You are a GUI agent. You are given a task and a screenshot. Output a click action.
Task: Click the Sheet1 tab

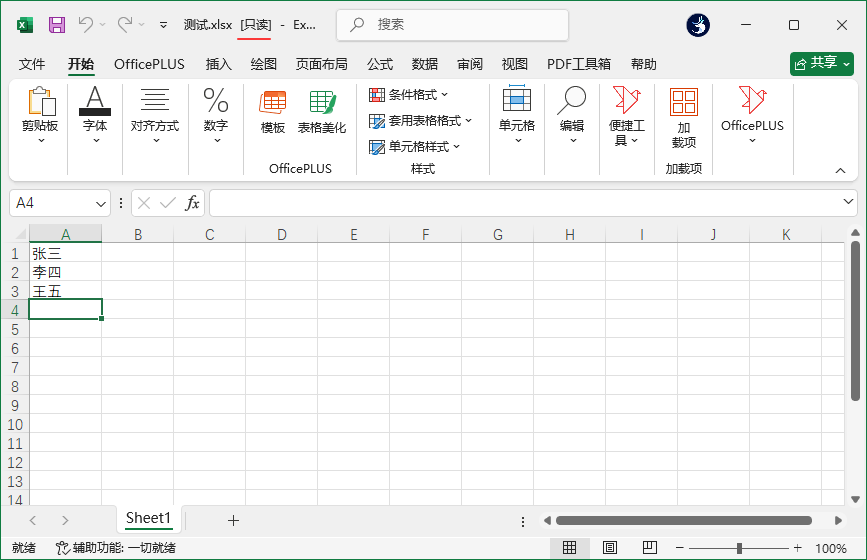pyautogui.click(x=148, y=519)
